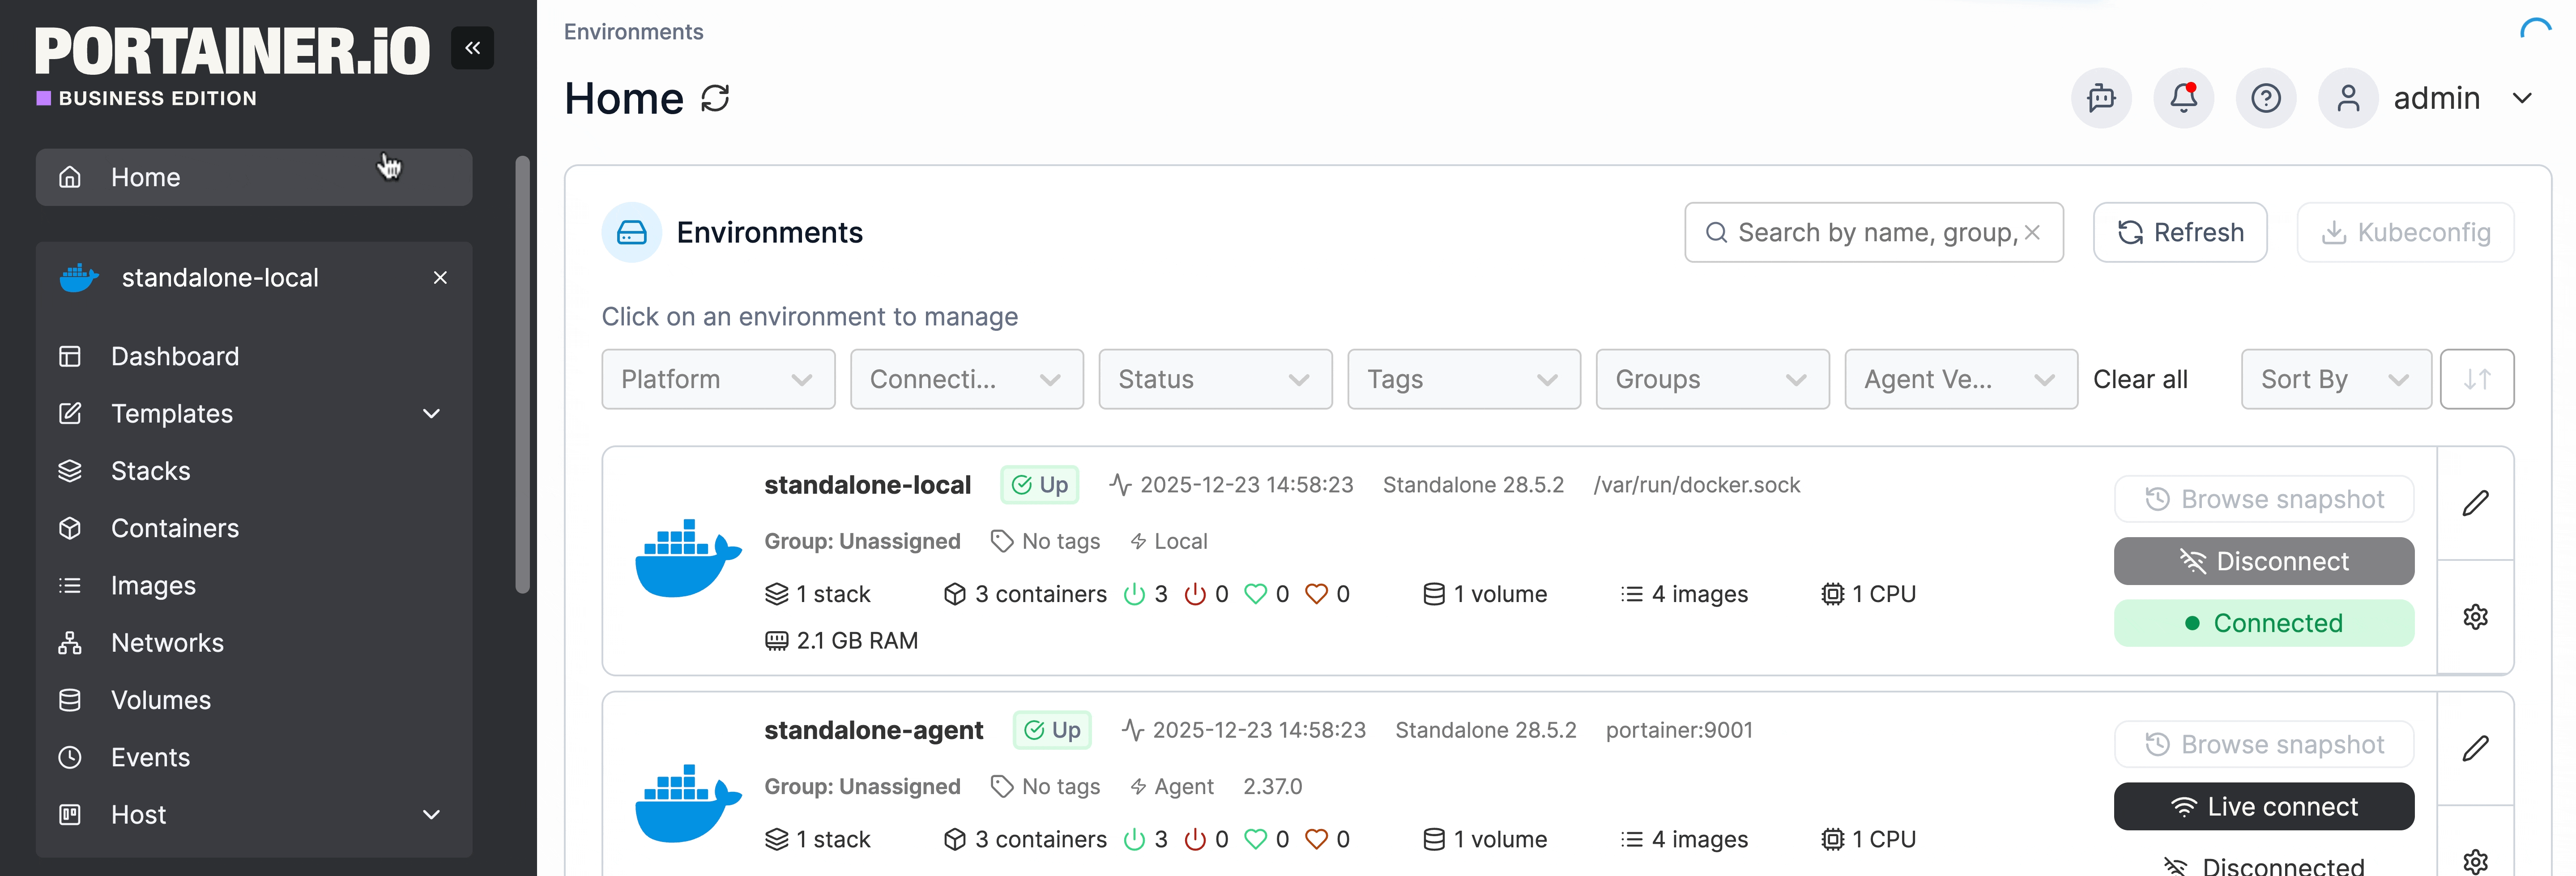Image resolution: width=2576 pixels, height=876 pixels.
Task: Click Live connect for standalone-agent
Action: (2263, 806)
